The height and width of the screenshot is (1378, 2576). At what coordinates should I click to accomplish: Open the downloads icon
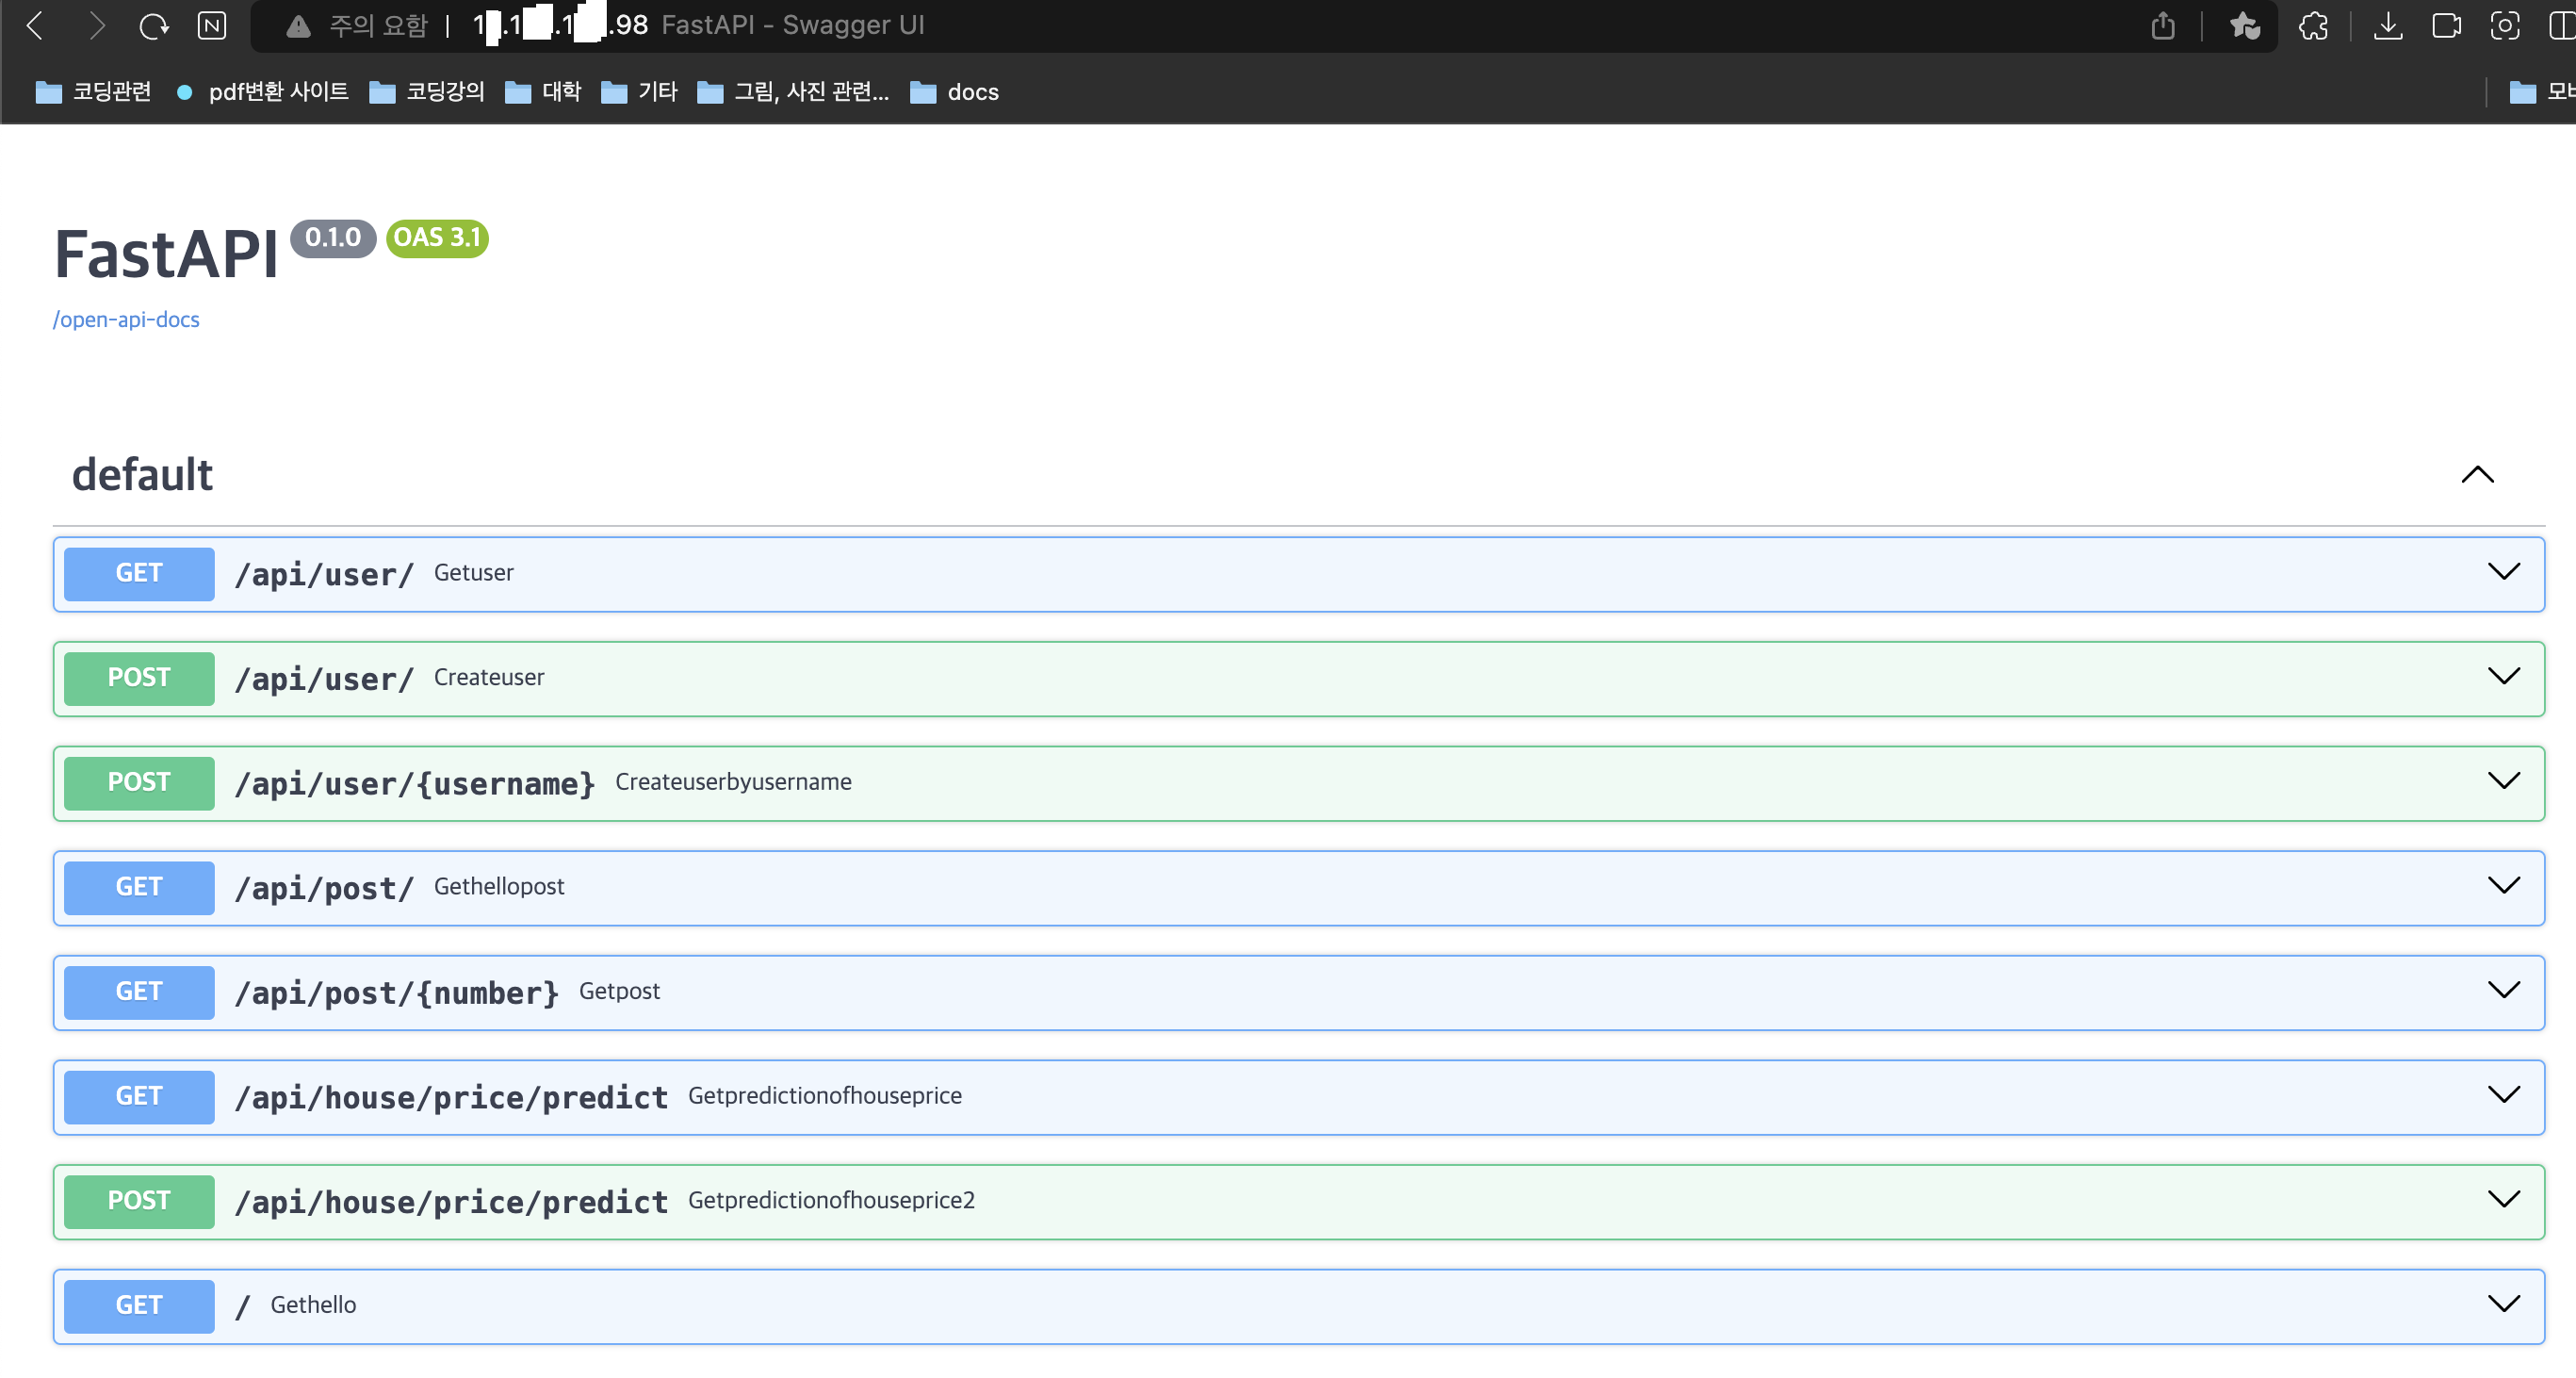2388,26
